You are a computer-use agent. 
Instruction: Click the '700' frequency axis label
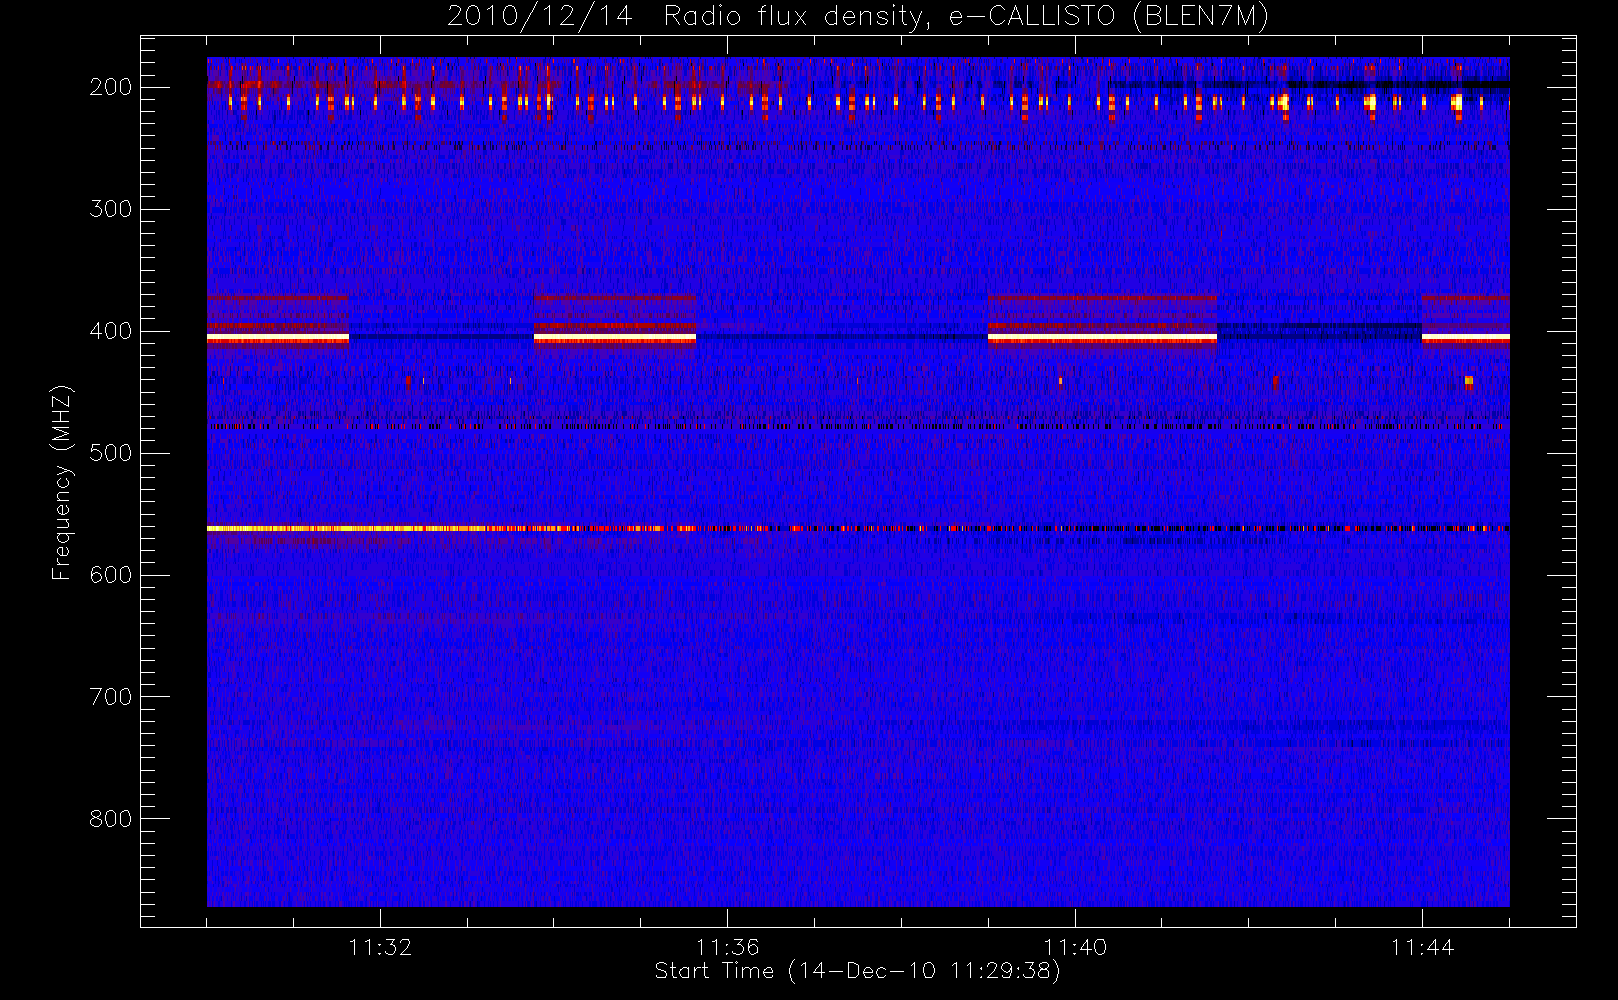tap(111, 697)
